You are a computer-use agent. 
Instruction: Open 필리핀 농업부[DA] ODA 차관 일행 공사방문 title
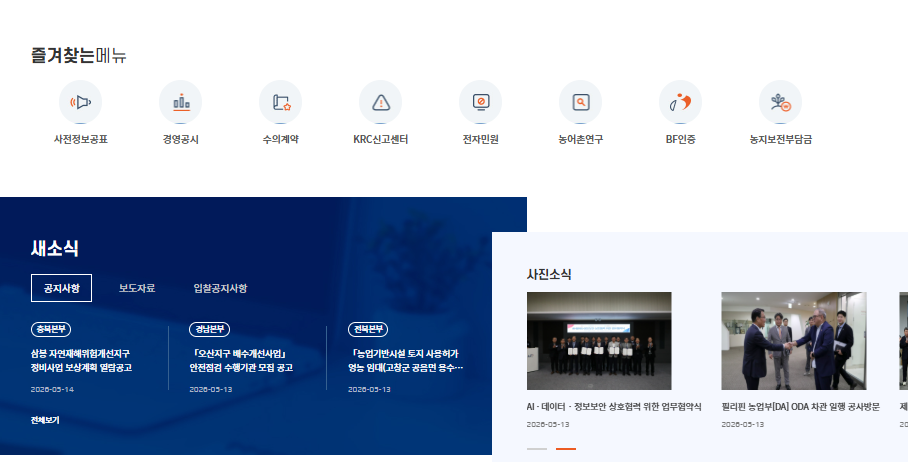(801, 407)
